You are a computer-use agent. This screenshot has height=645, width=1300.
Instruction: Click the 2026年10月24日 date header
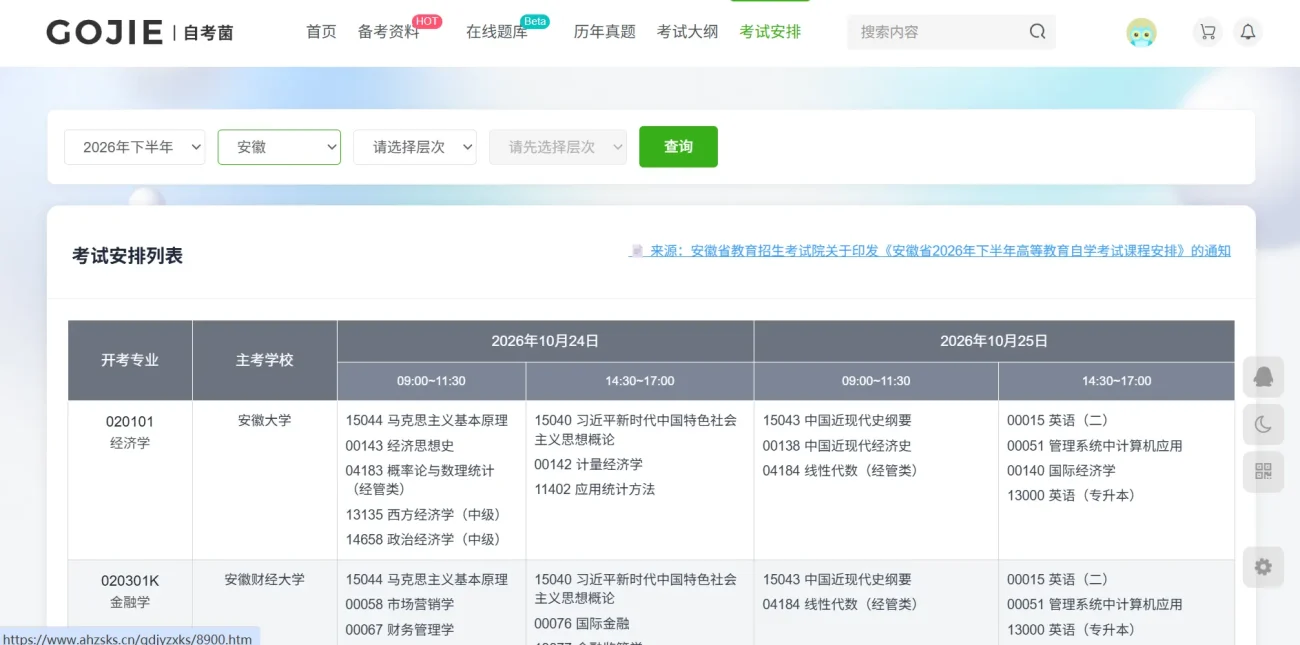(545, 341)
